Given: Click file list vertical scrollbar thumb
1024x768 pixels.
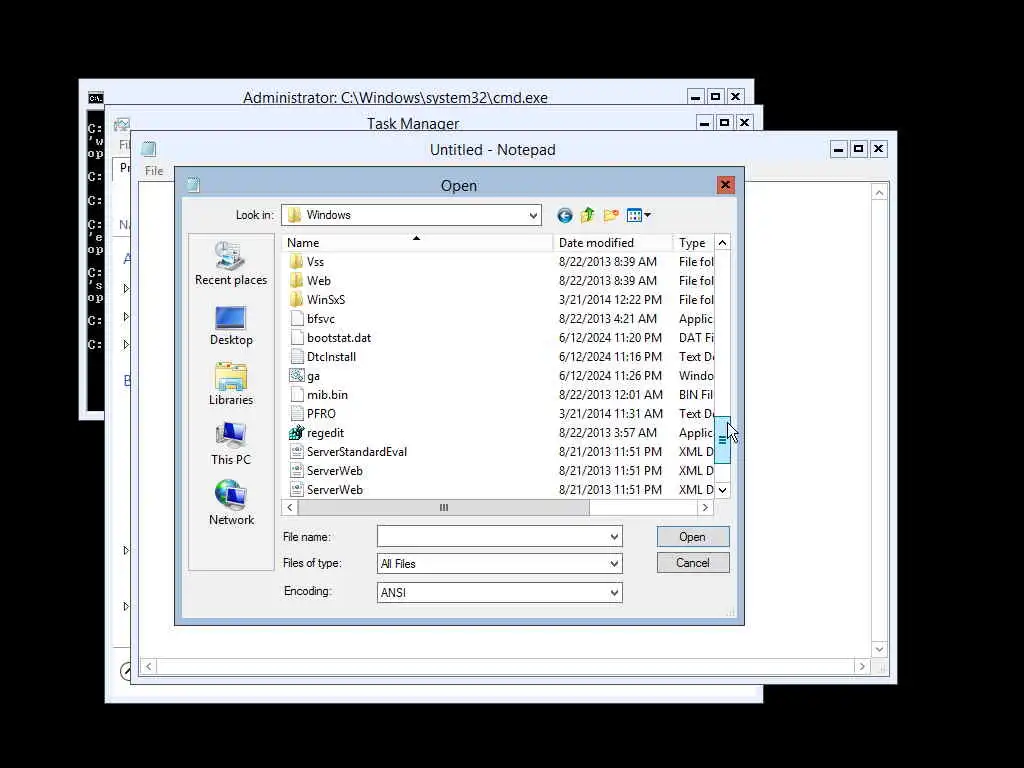Looking at the screenshot, I should click(x=722, y=440).
